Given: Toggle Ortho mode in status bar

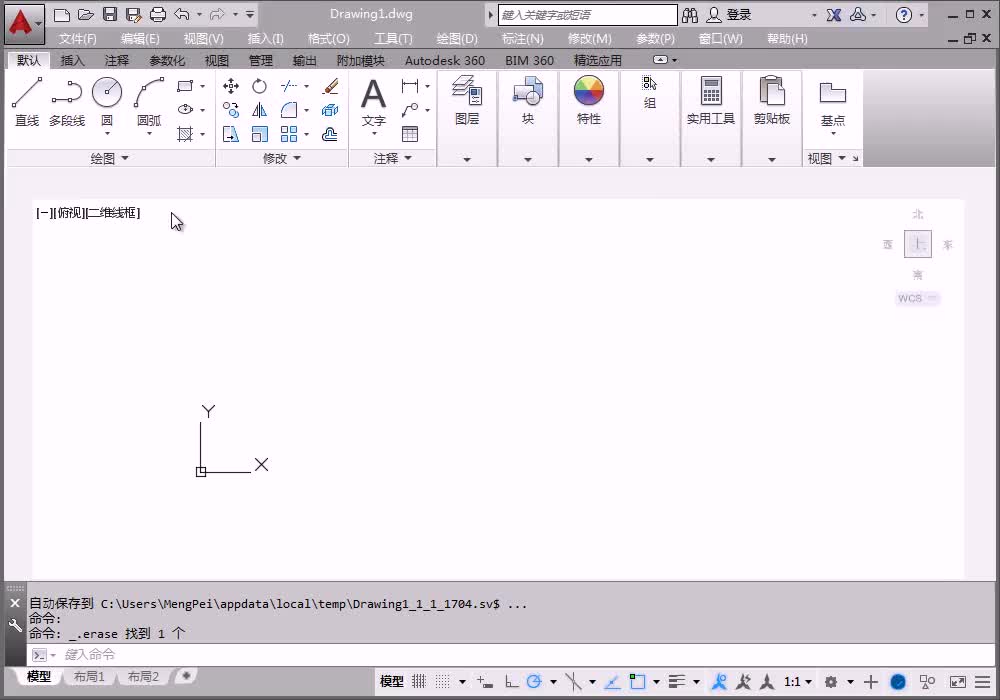Looking at the screenshot, I should (x=511, y=682).
